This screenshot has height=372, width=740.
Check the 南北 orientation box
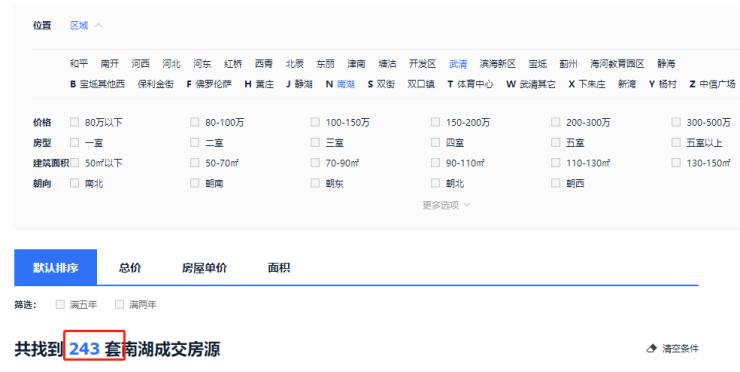point(75,183)
